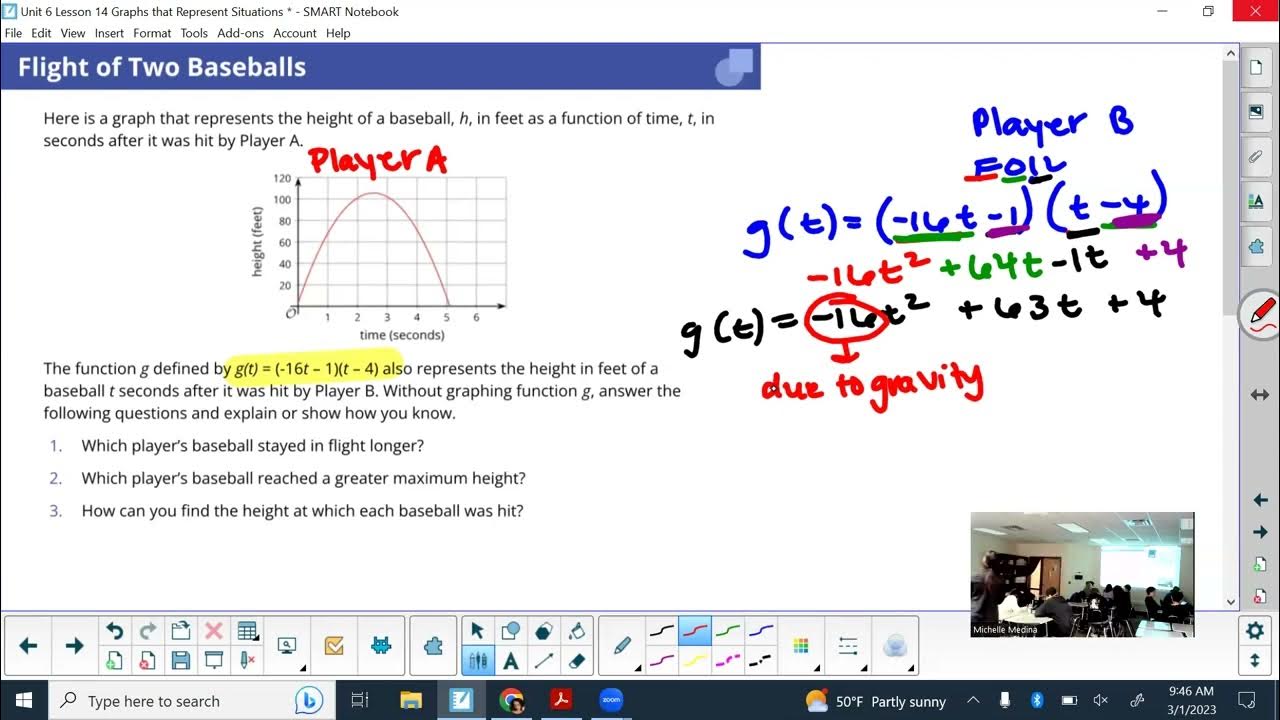The width and height of the screenshot is (1280, 720).
Task: Open the response assessment checkmark tool
Action: [x=334, y=646]
